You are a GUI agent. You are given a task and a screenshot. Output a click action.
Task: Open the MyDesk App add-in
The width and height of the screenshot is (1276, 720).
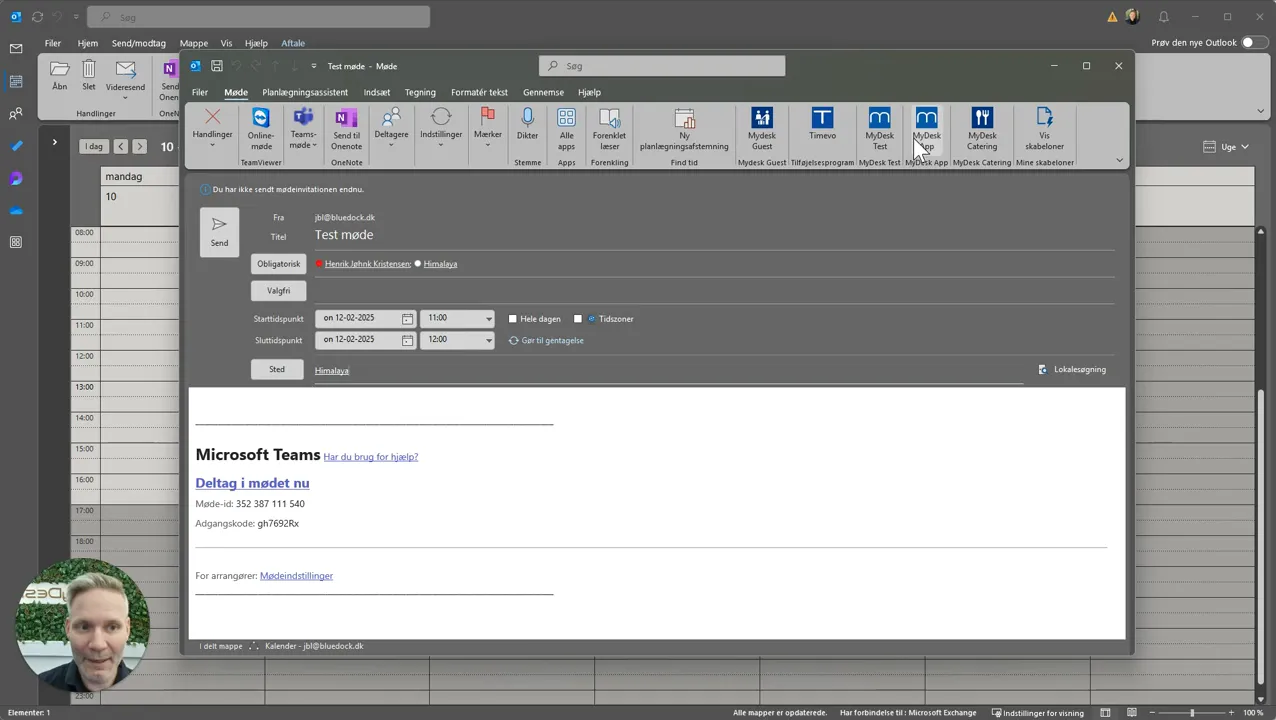coord(927,129)
